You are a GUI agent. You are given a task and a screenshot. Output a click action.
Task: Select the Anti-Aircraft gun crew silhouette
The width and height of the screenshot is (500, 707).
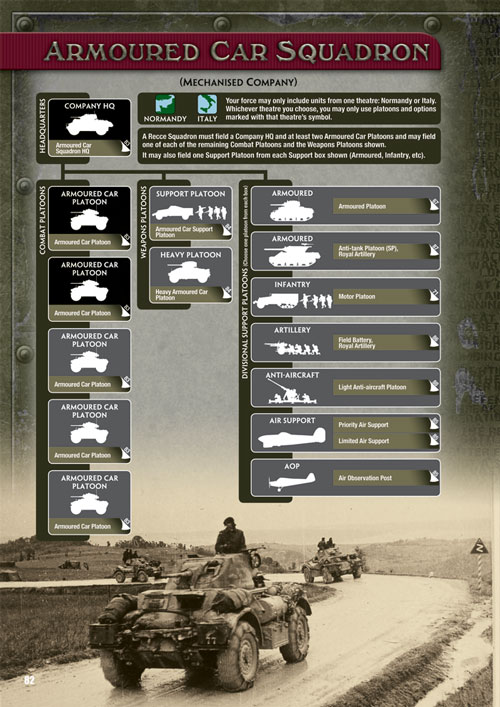pyautogui.click(x=291, y=391)
